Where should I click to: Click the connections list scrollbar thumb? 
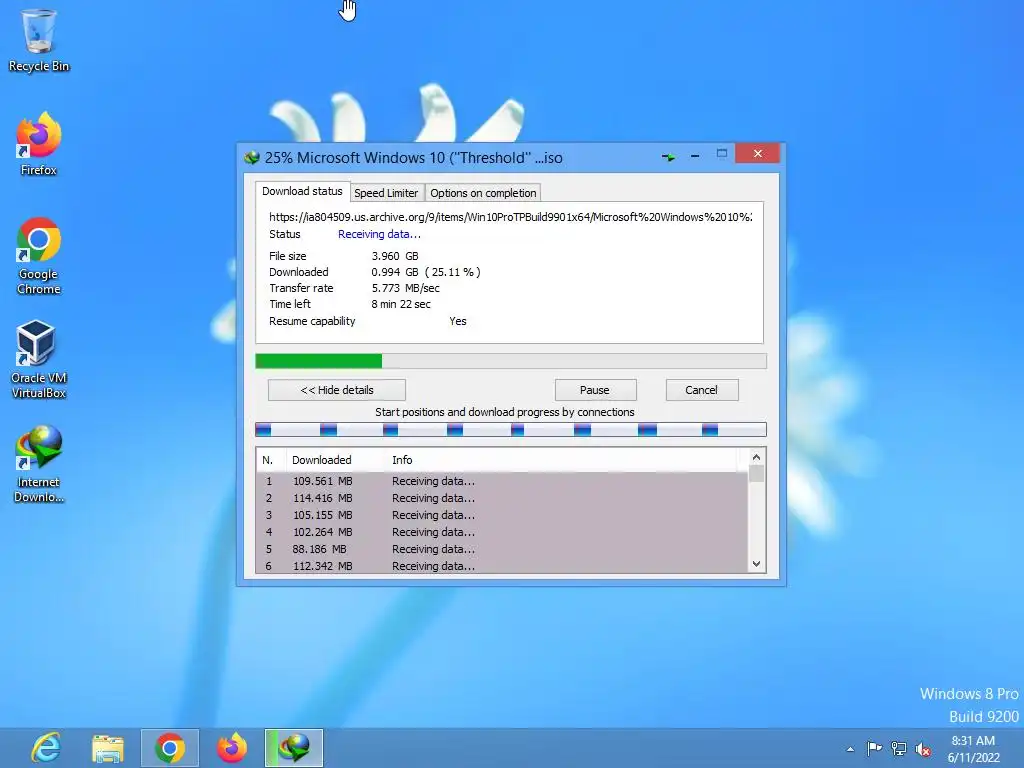[x=756, y=473]
